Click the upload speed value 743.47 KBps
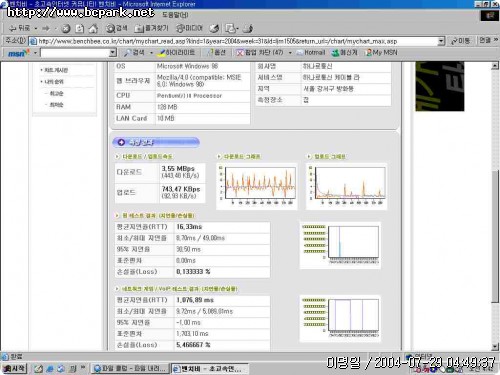Image resolution: width=500 pixels, height=375 pixels. 181,189
